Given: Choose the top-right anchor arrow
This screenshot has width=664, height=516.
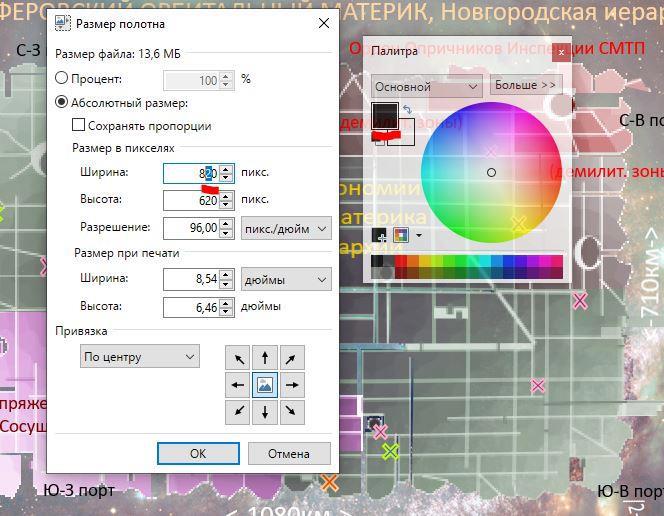Looking at the screenshot, I should (x=292, y=358).
